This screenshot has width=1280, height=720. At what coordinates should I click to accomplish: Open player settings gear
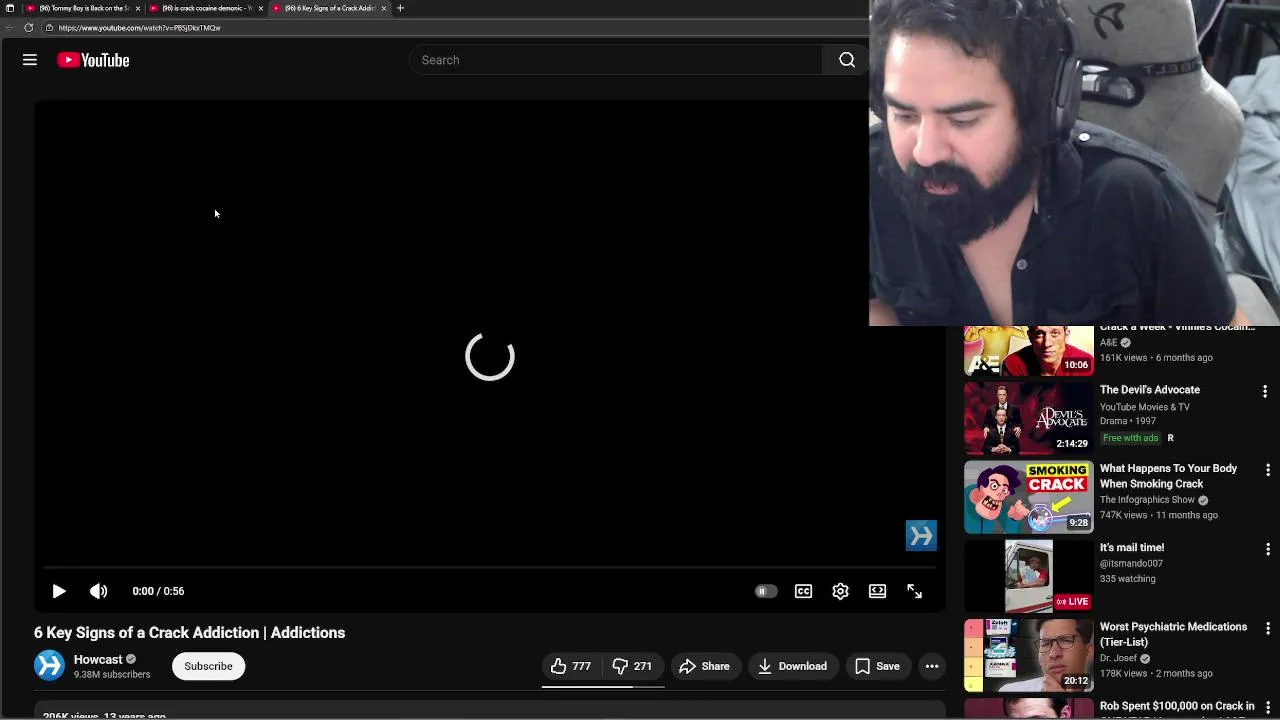840,591
